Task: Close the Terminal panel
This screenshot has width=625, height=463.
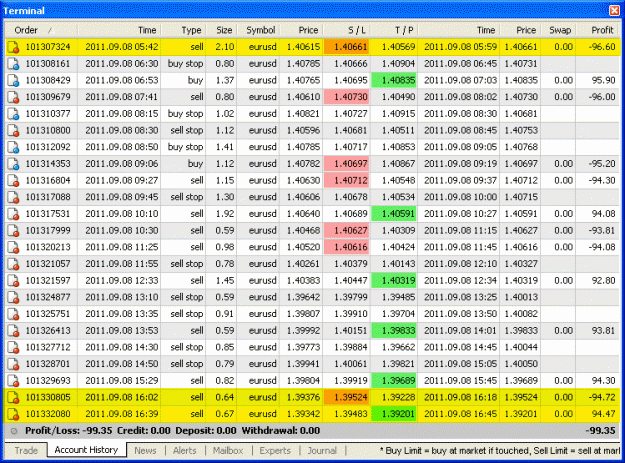Action: 614,10
